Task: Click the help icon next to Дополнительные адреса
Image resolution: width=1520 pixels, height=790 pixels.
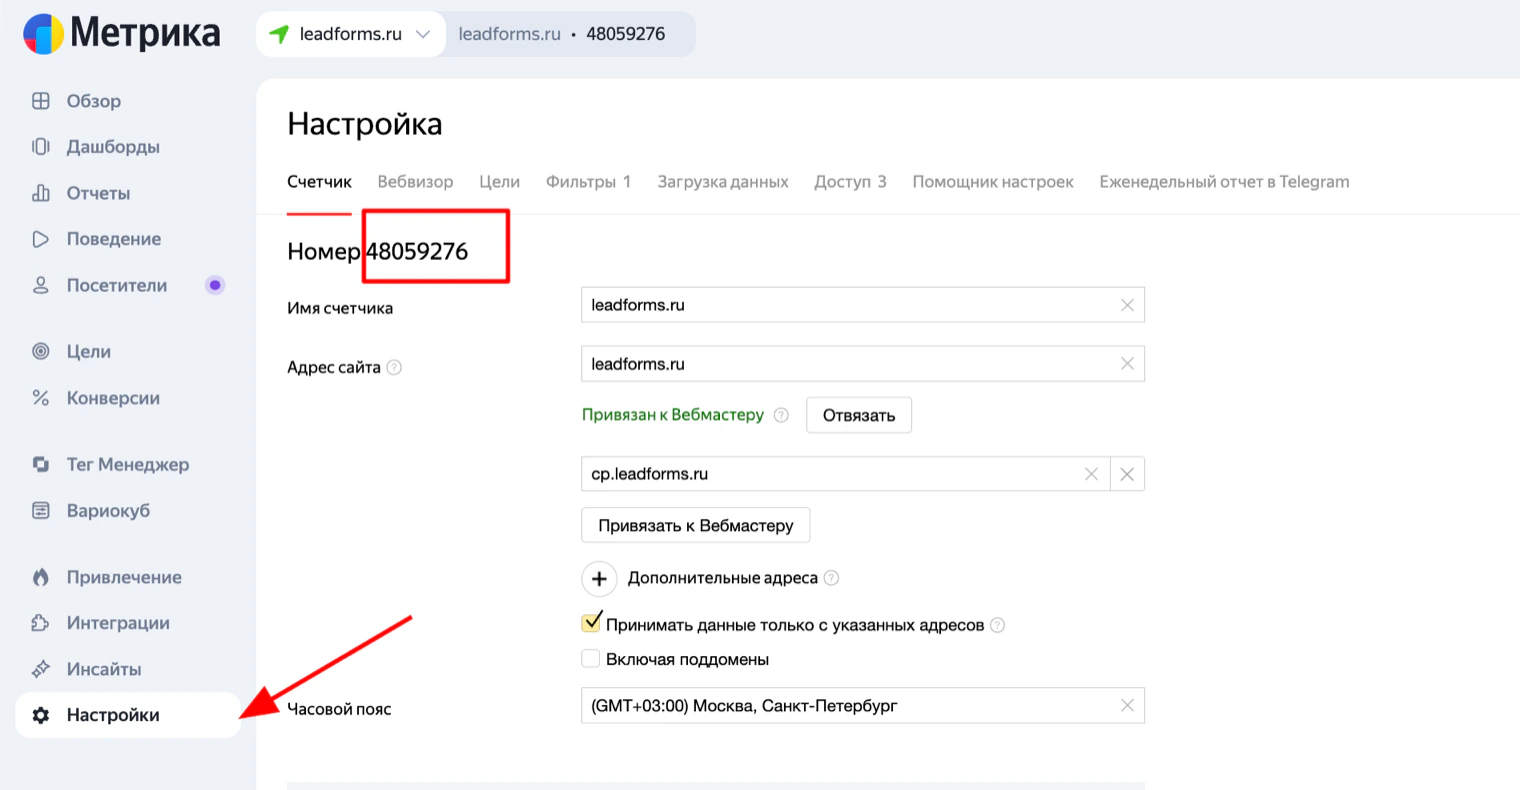Action: [831, 578]
